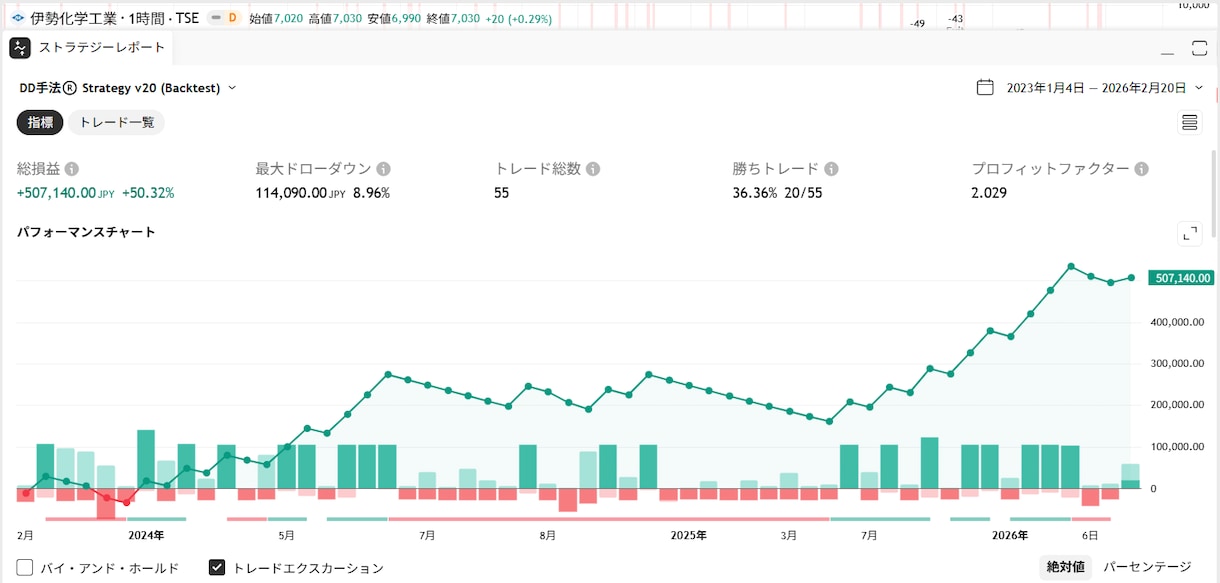Viewport: 1220px width, 583px height.
Task: Click the 終値 7,030 close price text
Action: (453, 18)
